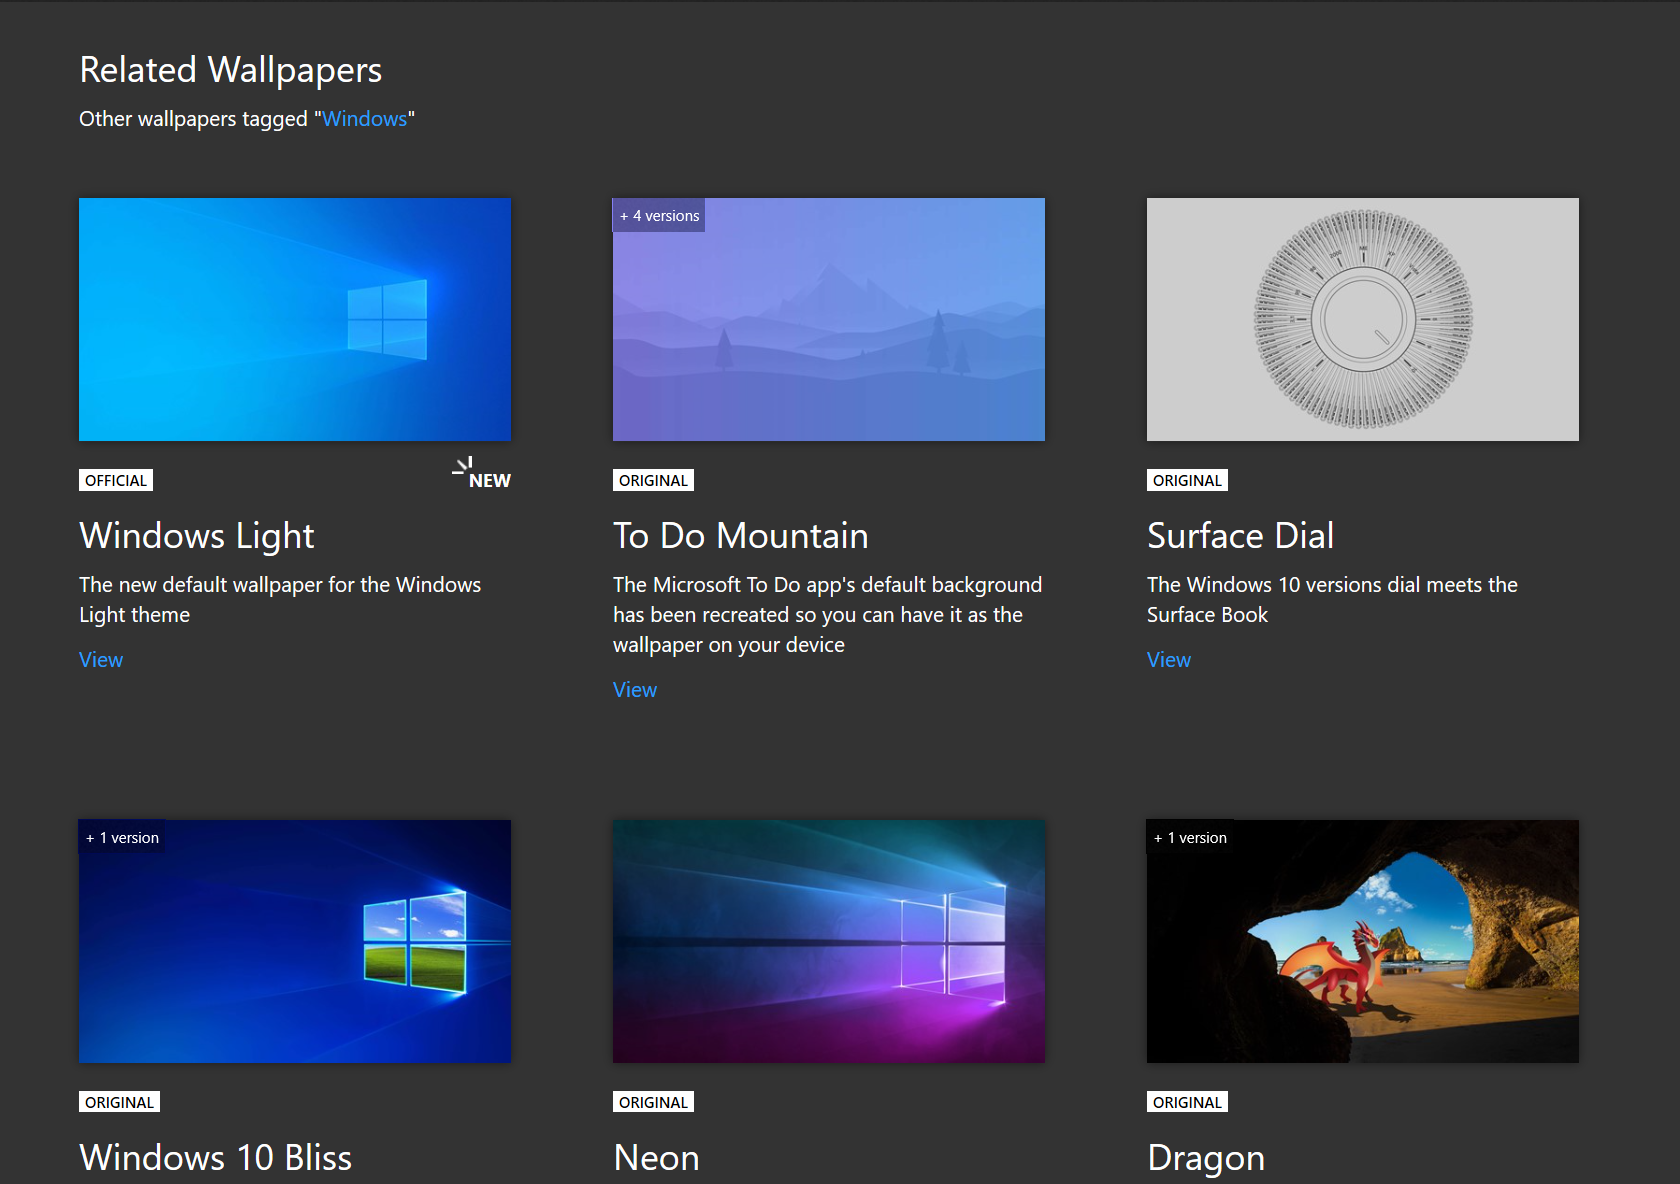The width and height of the screenshot is (1680, 1184).
Task: Open the Dragon wallpaper thumbnail
Action: tap(1363, 941)
